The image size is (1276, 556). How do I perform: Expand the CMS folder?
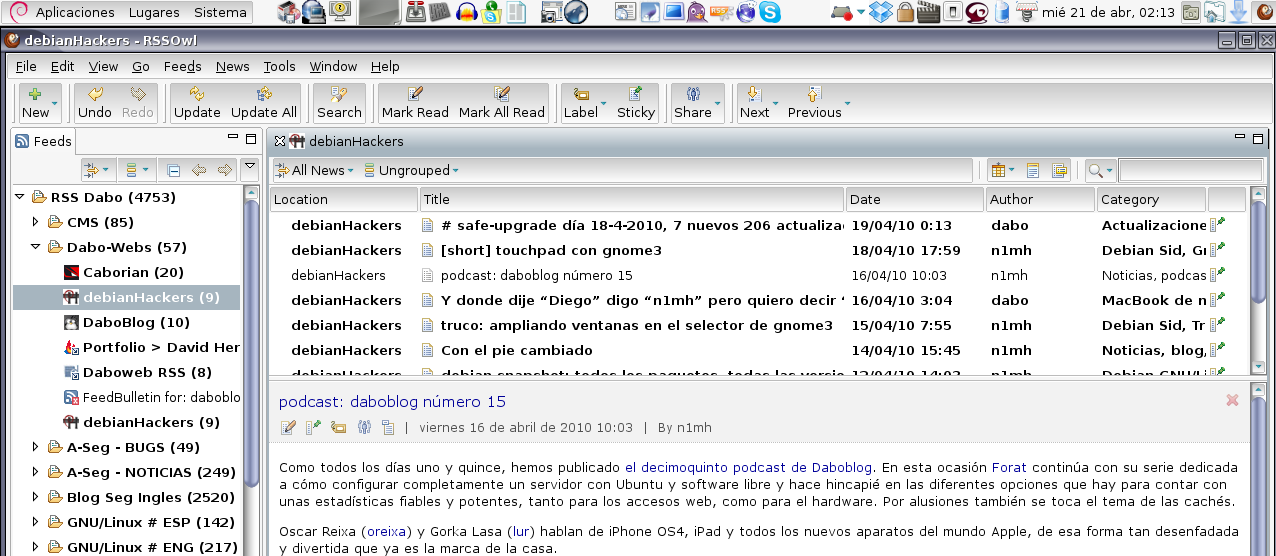36,222
